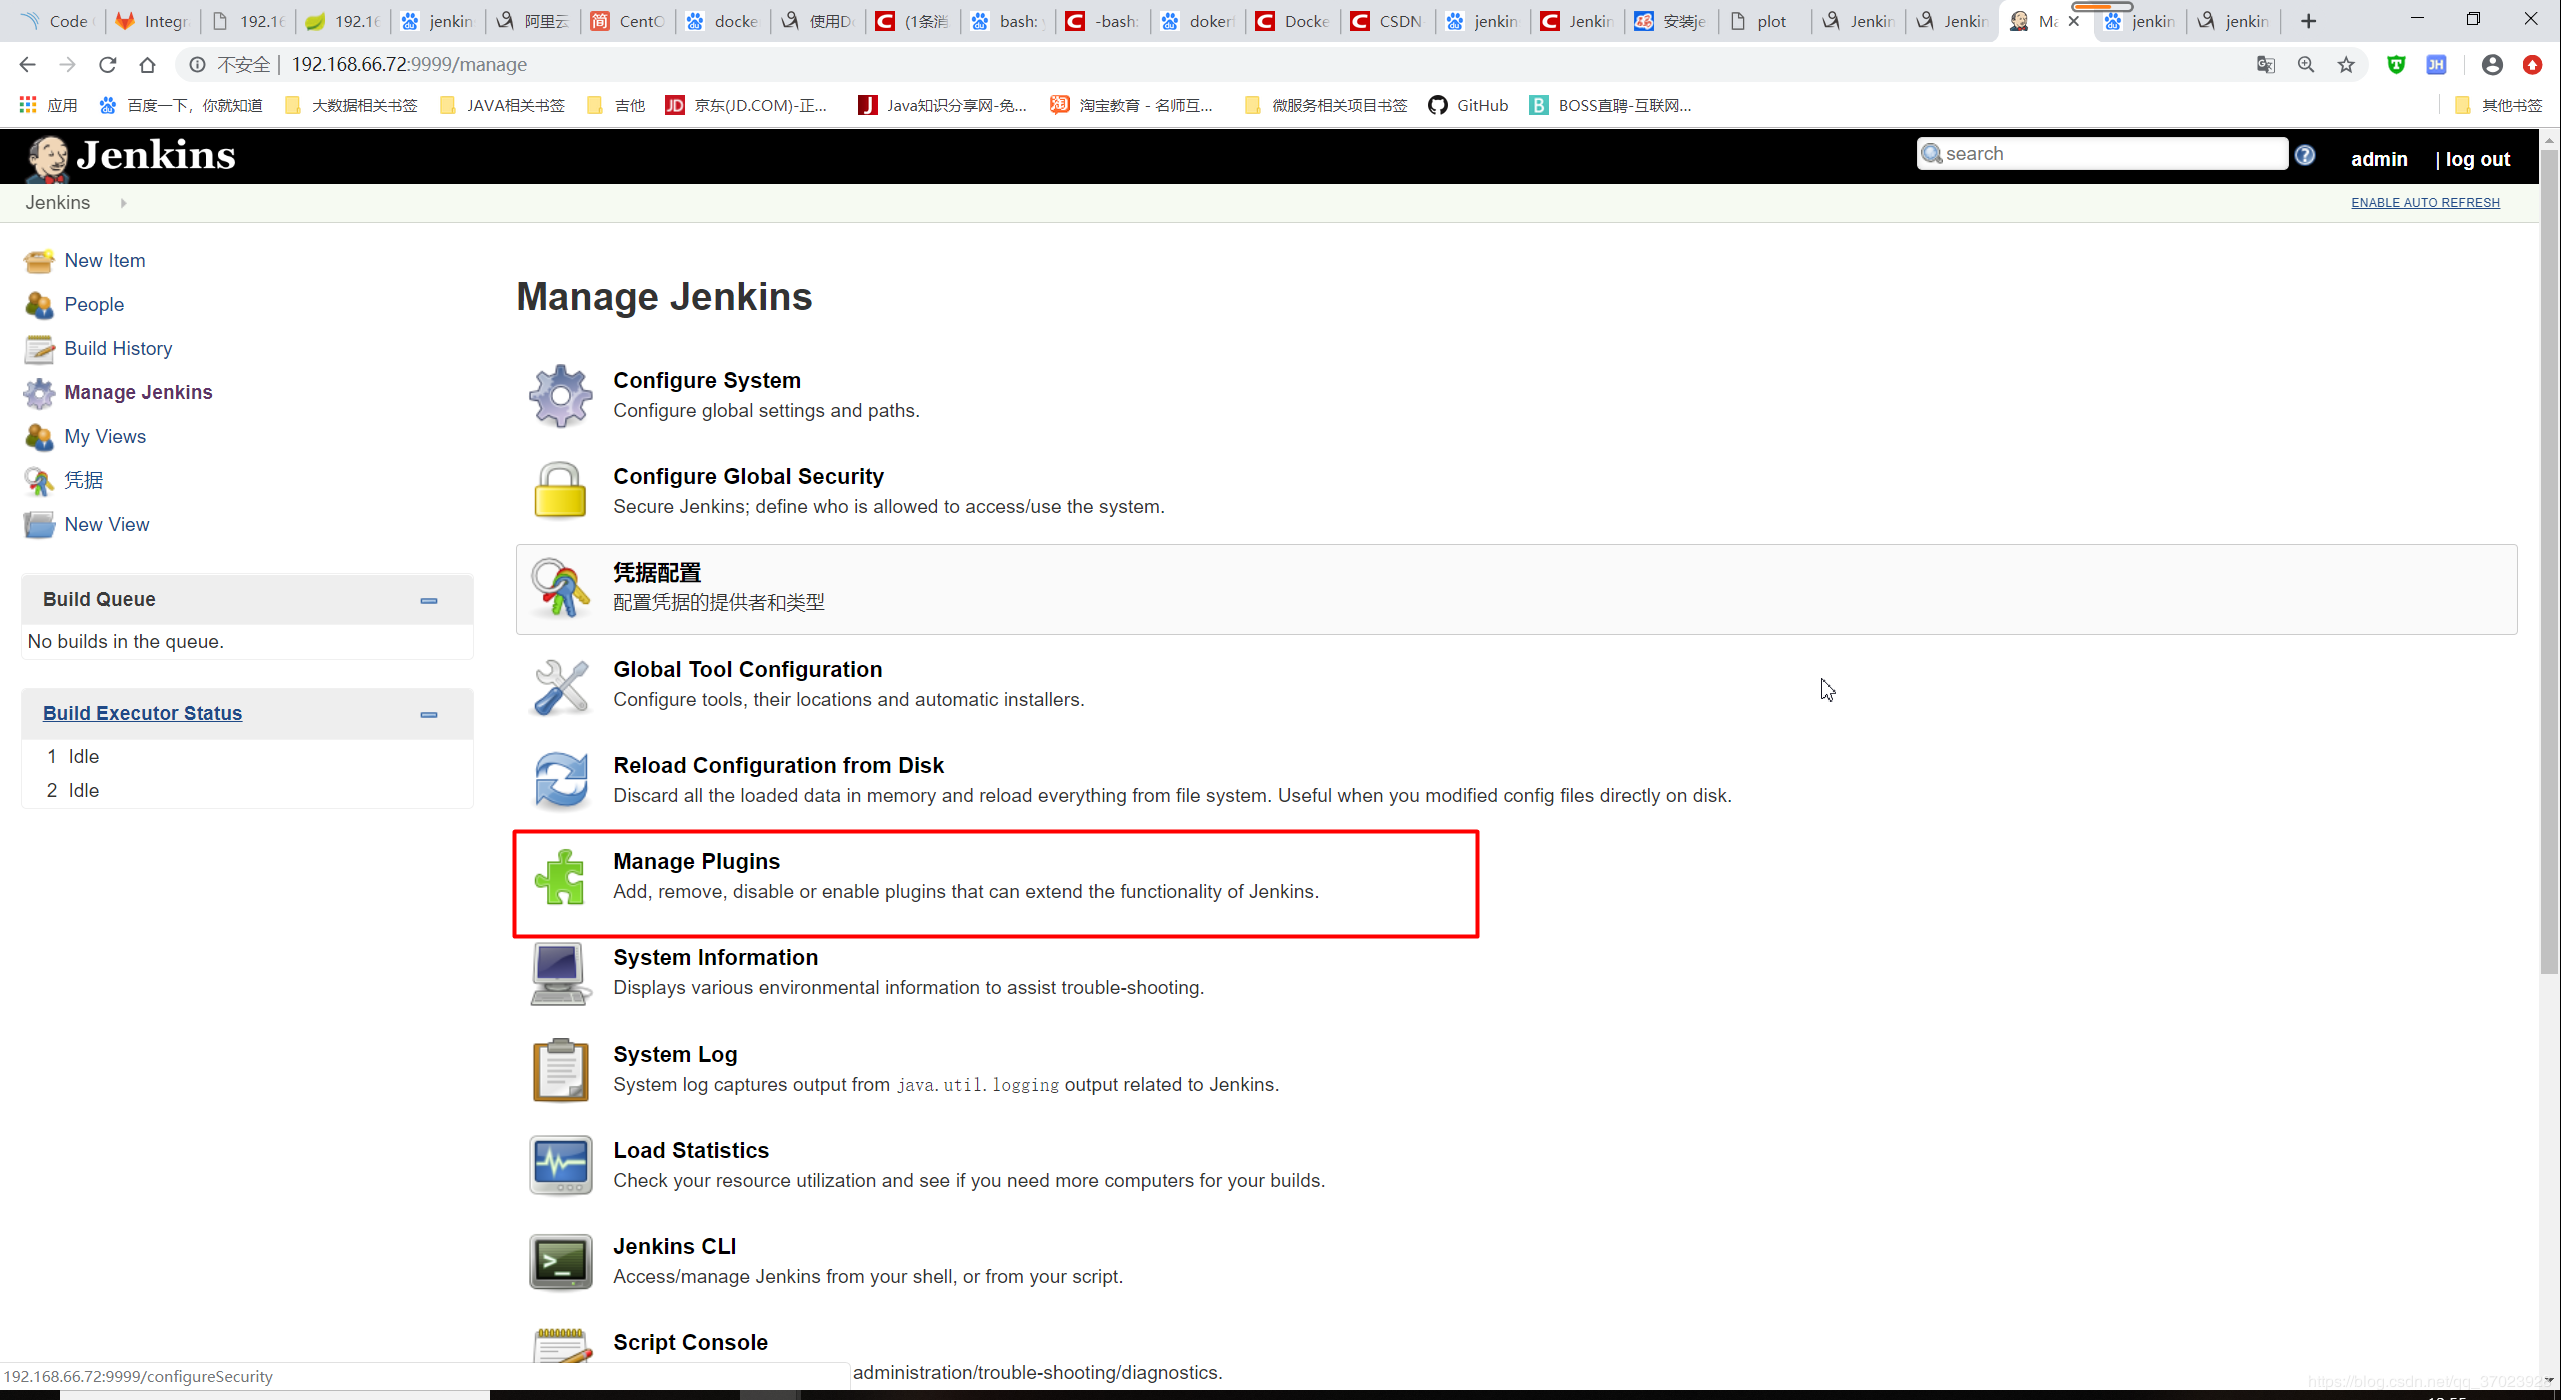Click the admin user link
2561x1400 pixels.
tap(2379, 159)
